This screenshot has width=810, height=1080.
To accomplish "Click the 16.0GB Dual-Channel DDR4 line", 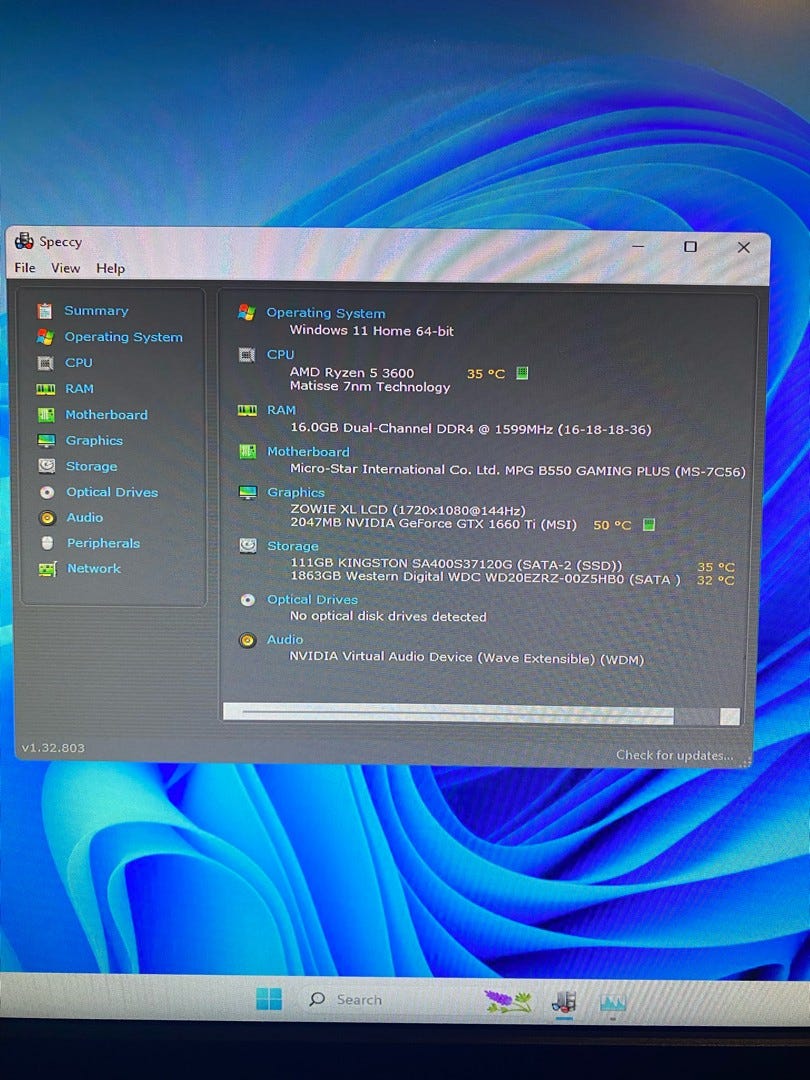I will point(470,428).
